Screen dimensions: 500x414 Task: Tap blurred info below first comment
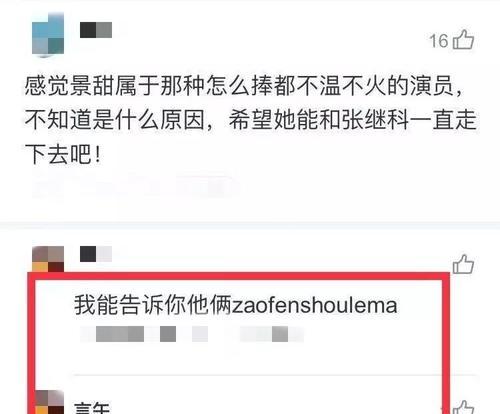tap(135, 185)
